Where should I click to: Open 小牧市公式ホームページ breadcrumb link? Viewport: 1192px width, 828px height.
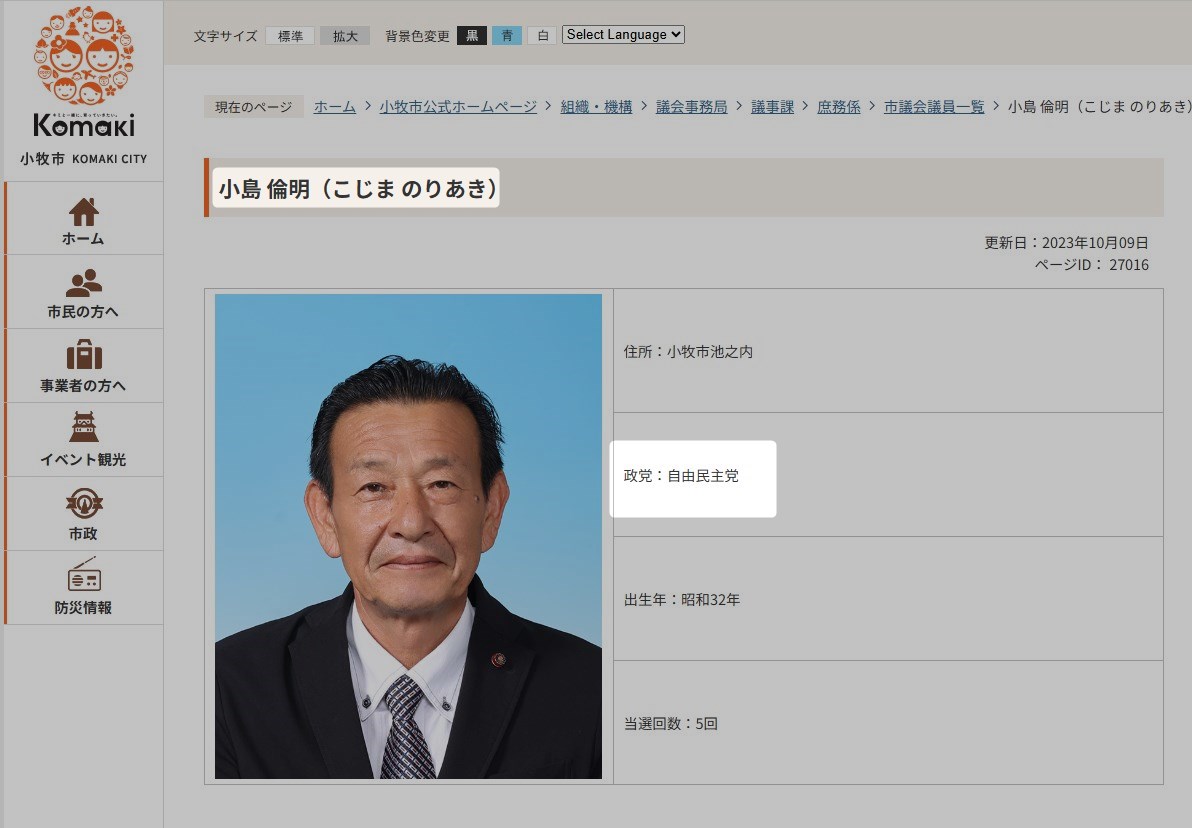click(x=458, y=107)
